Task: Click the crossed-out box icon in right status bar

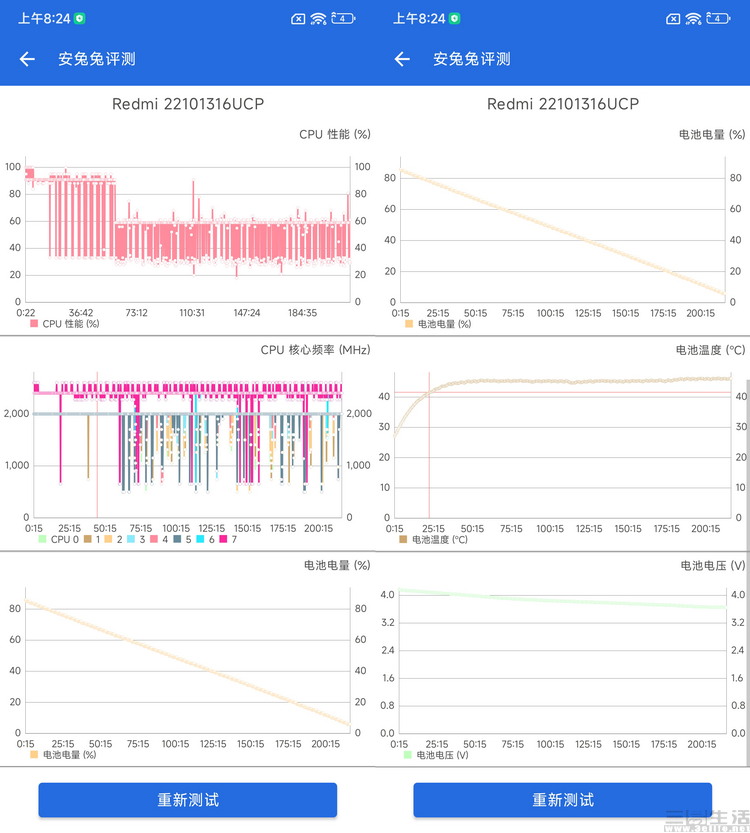Action: (672, 18)
